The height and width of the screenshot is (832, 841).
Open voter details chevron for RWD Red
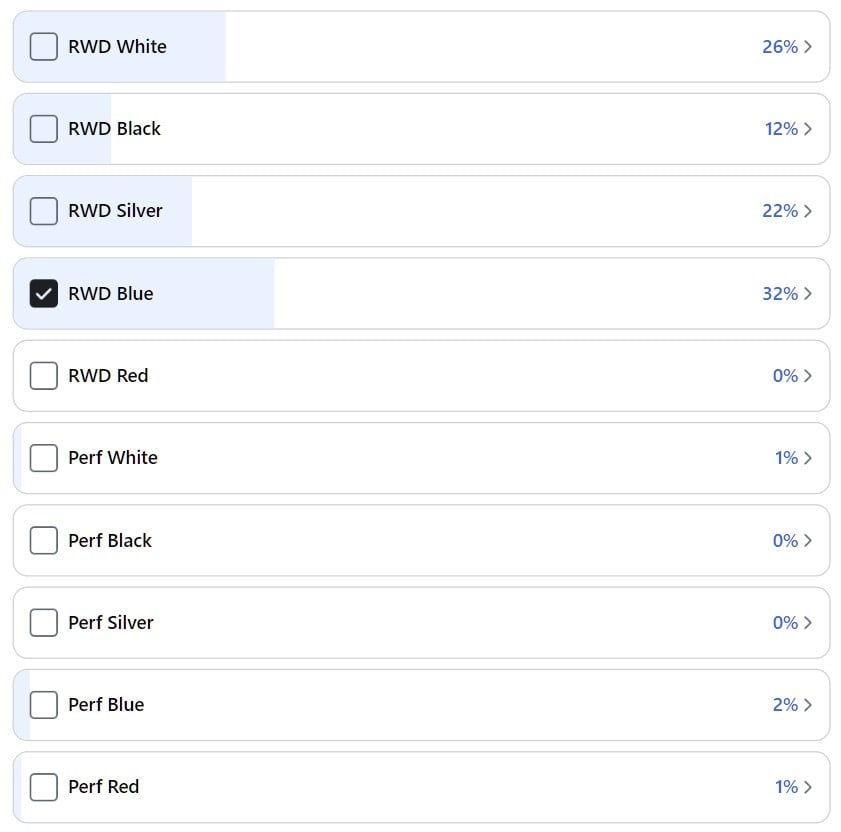coord(808,375)
